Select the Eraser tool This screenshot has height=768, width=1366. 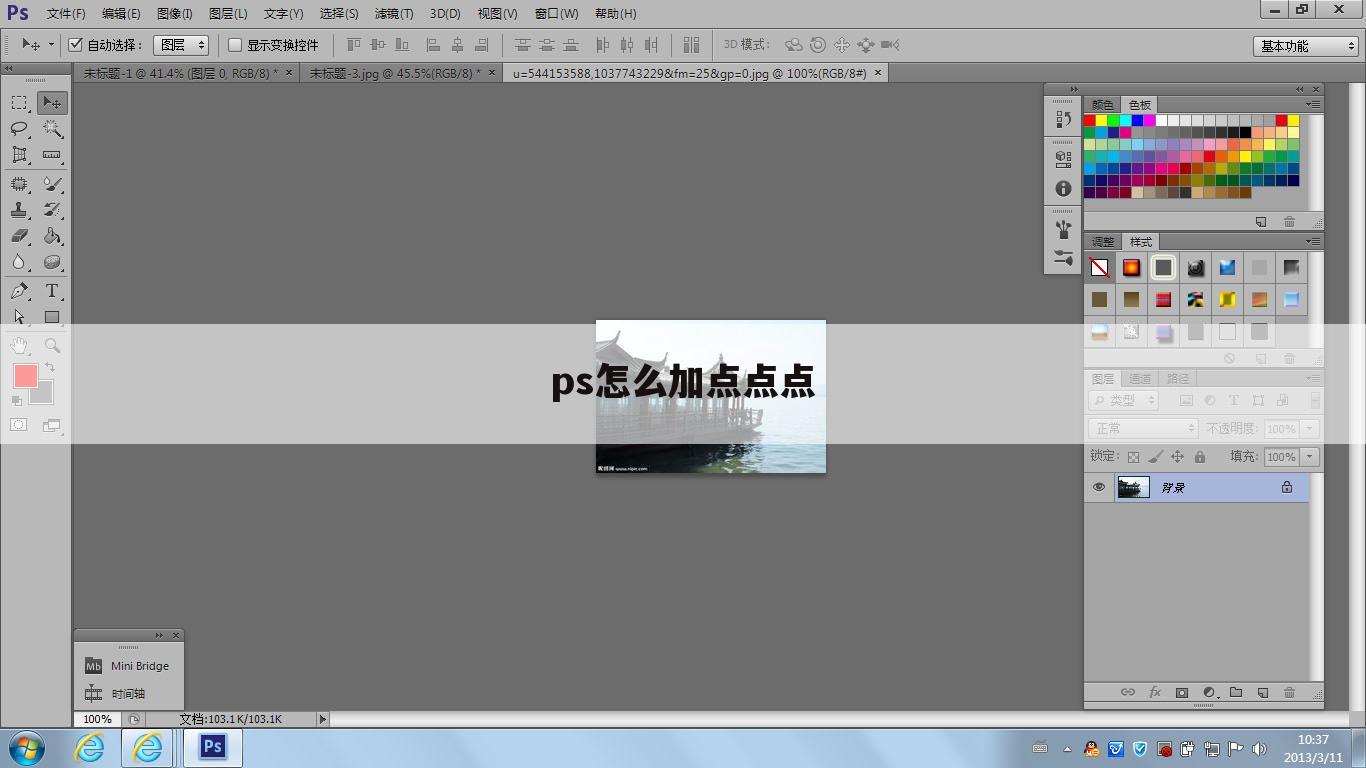click(x=19, y=236)
